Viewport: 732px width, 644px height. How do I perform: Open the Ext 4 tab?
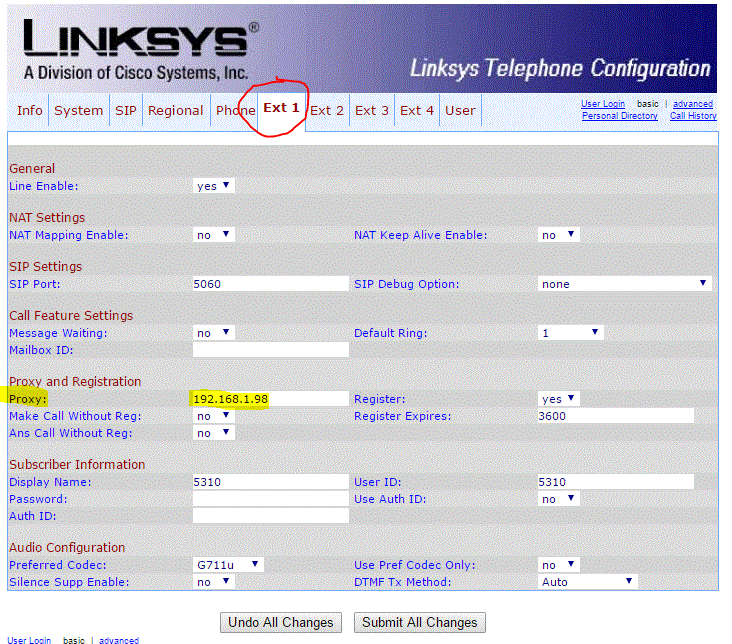click(x=416, y=111)
